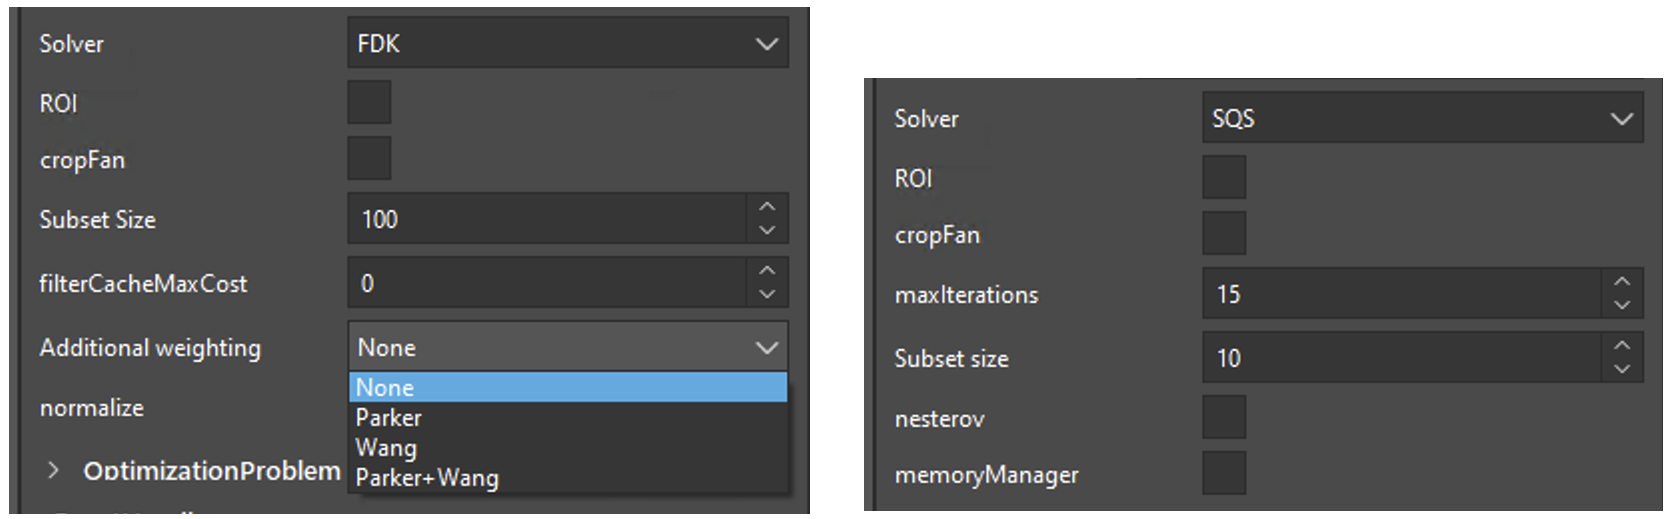1676x519 pixels.
Task: Select Parker+Wang weighting option
Action: [568, 477]
